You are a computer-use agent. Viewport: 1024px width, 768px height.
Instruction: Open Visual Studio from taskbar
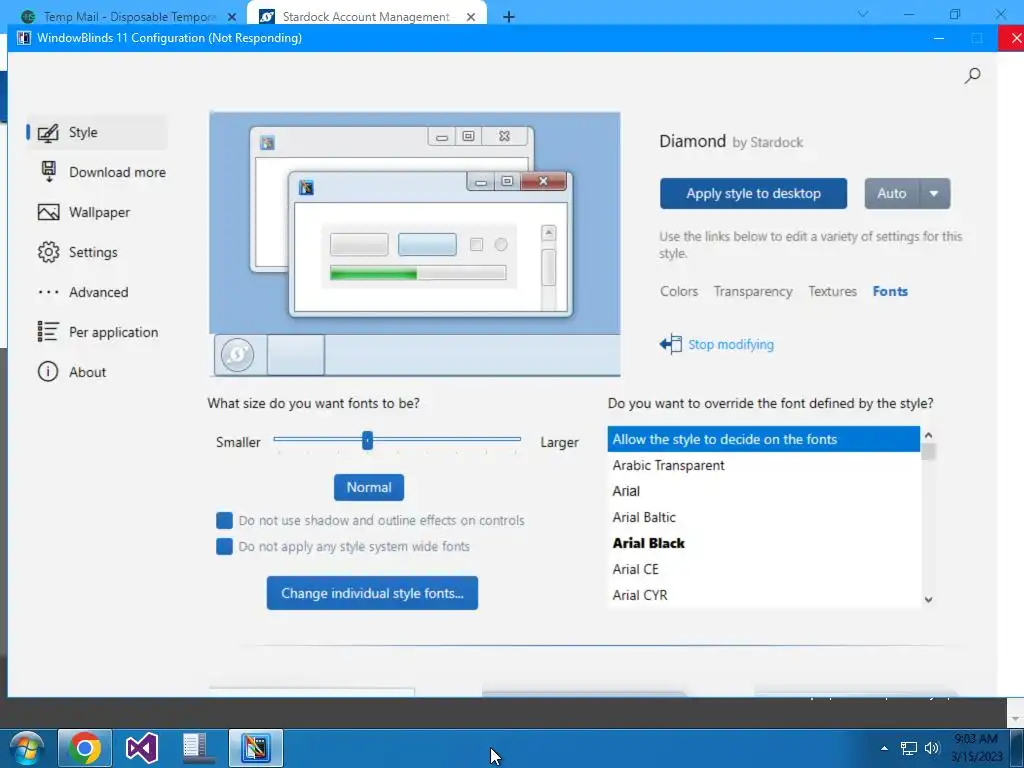(142, 748)
